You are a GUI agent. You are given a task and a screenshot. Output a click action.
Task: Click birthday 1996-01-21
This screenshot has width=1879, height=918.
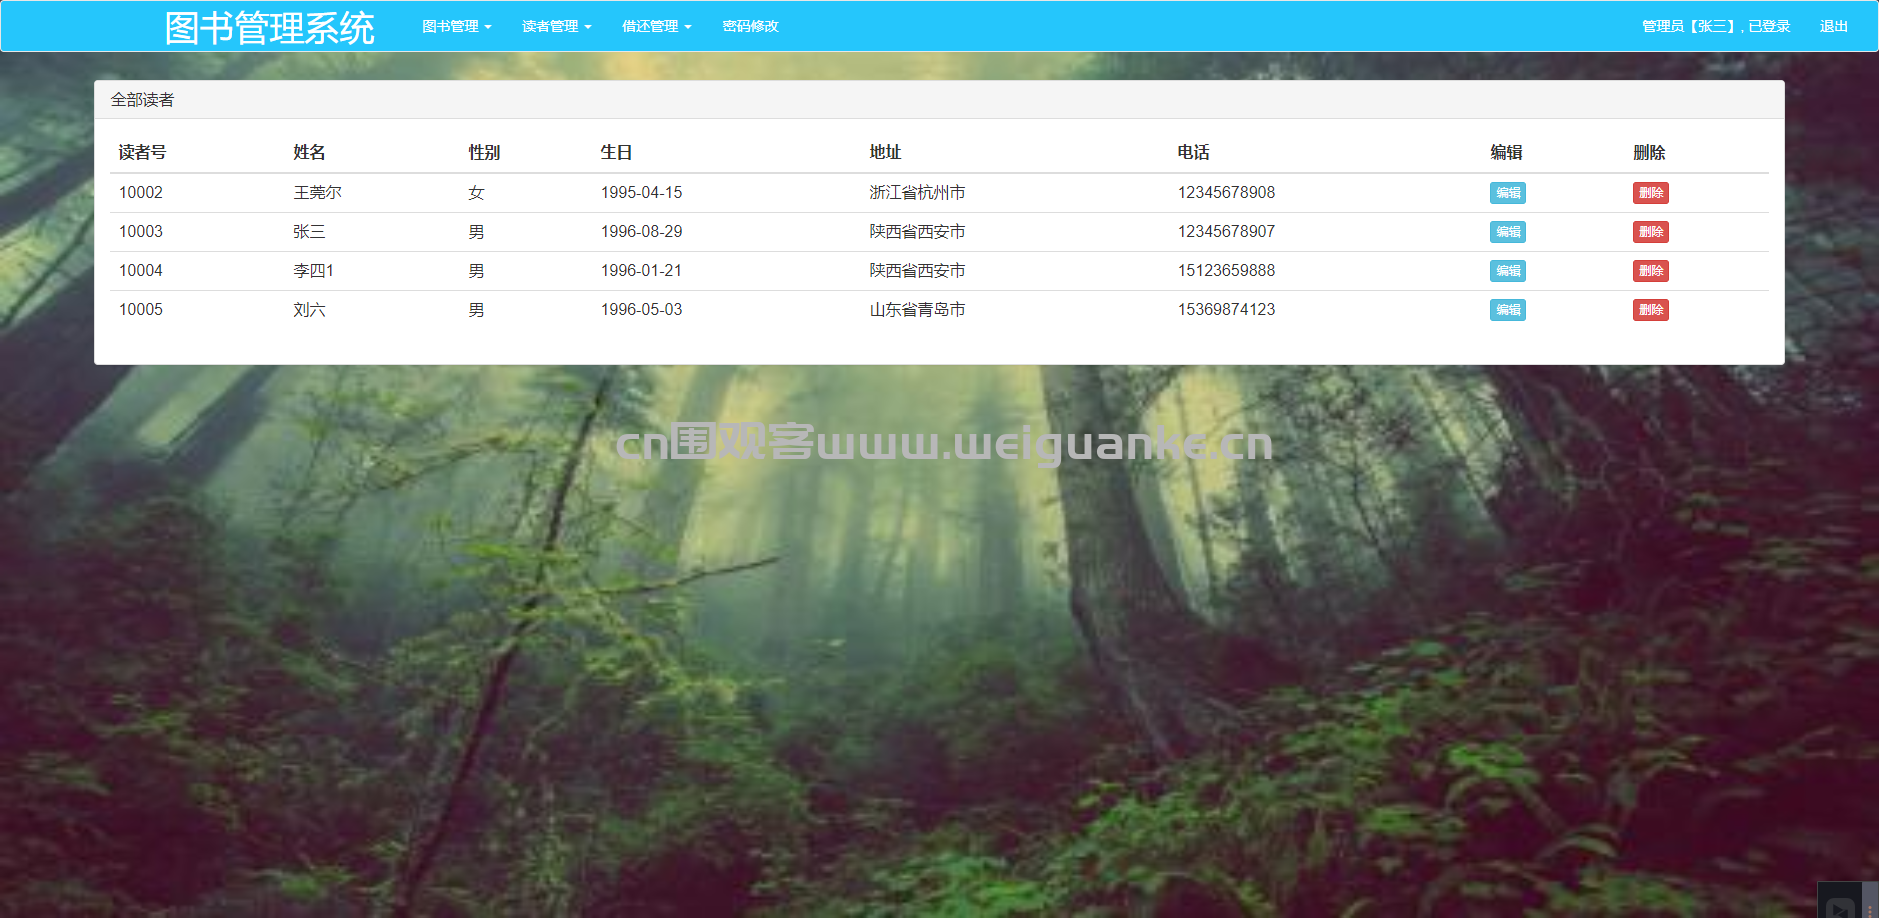pos(641,271)
